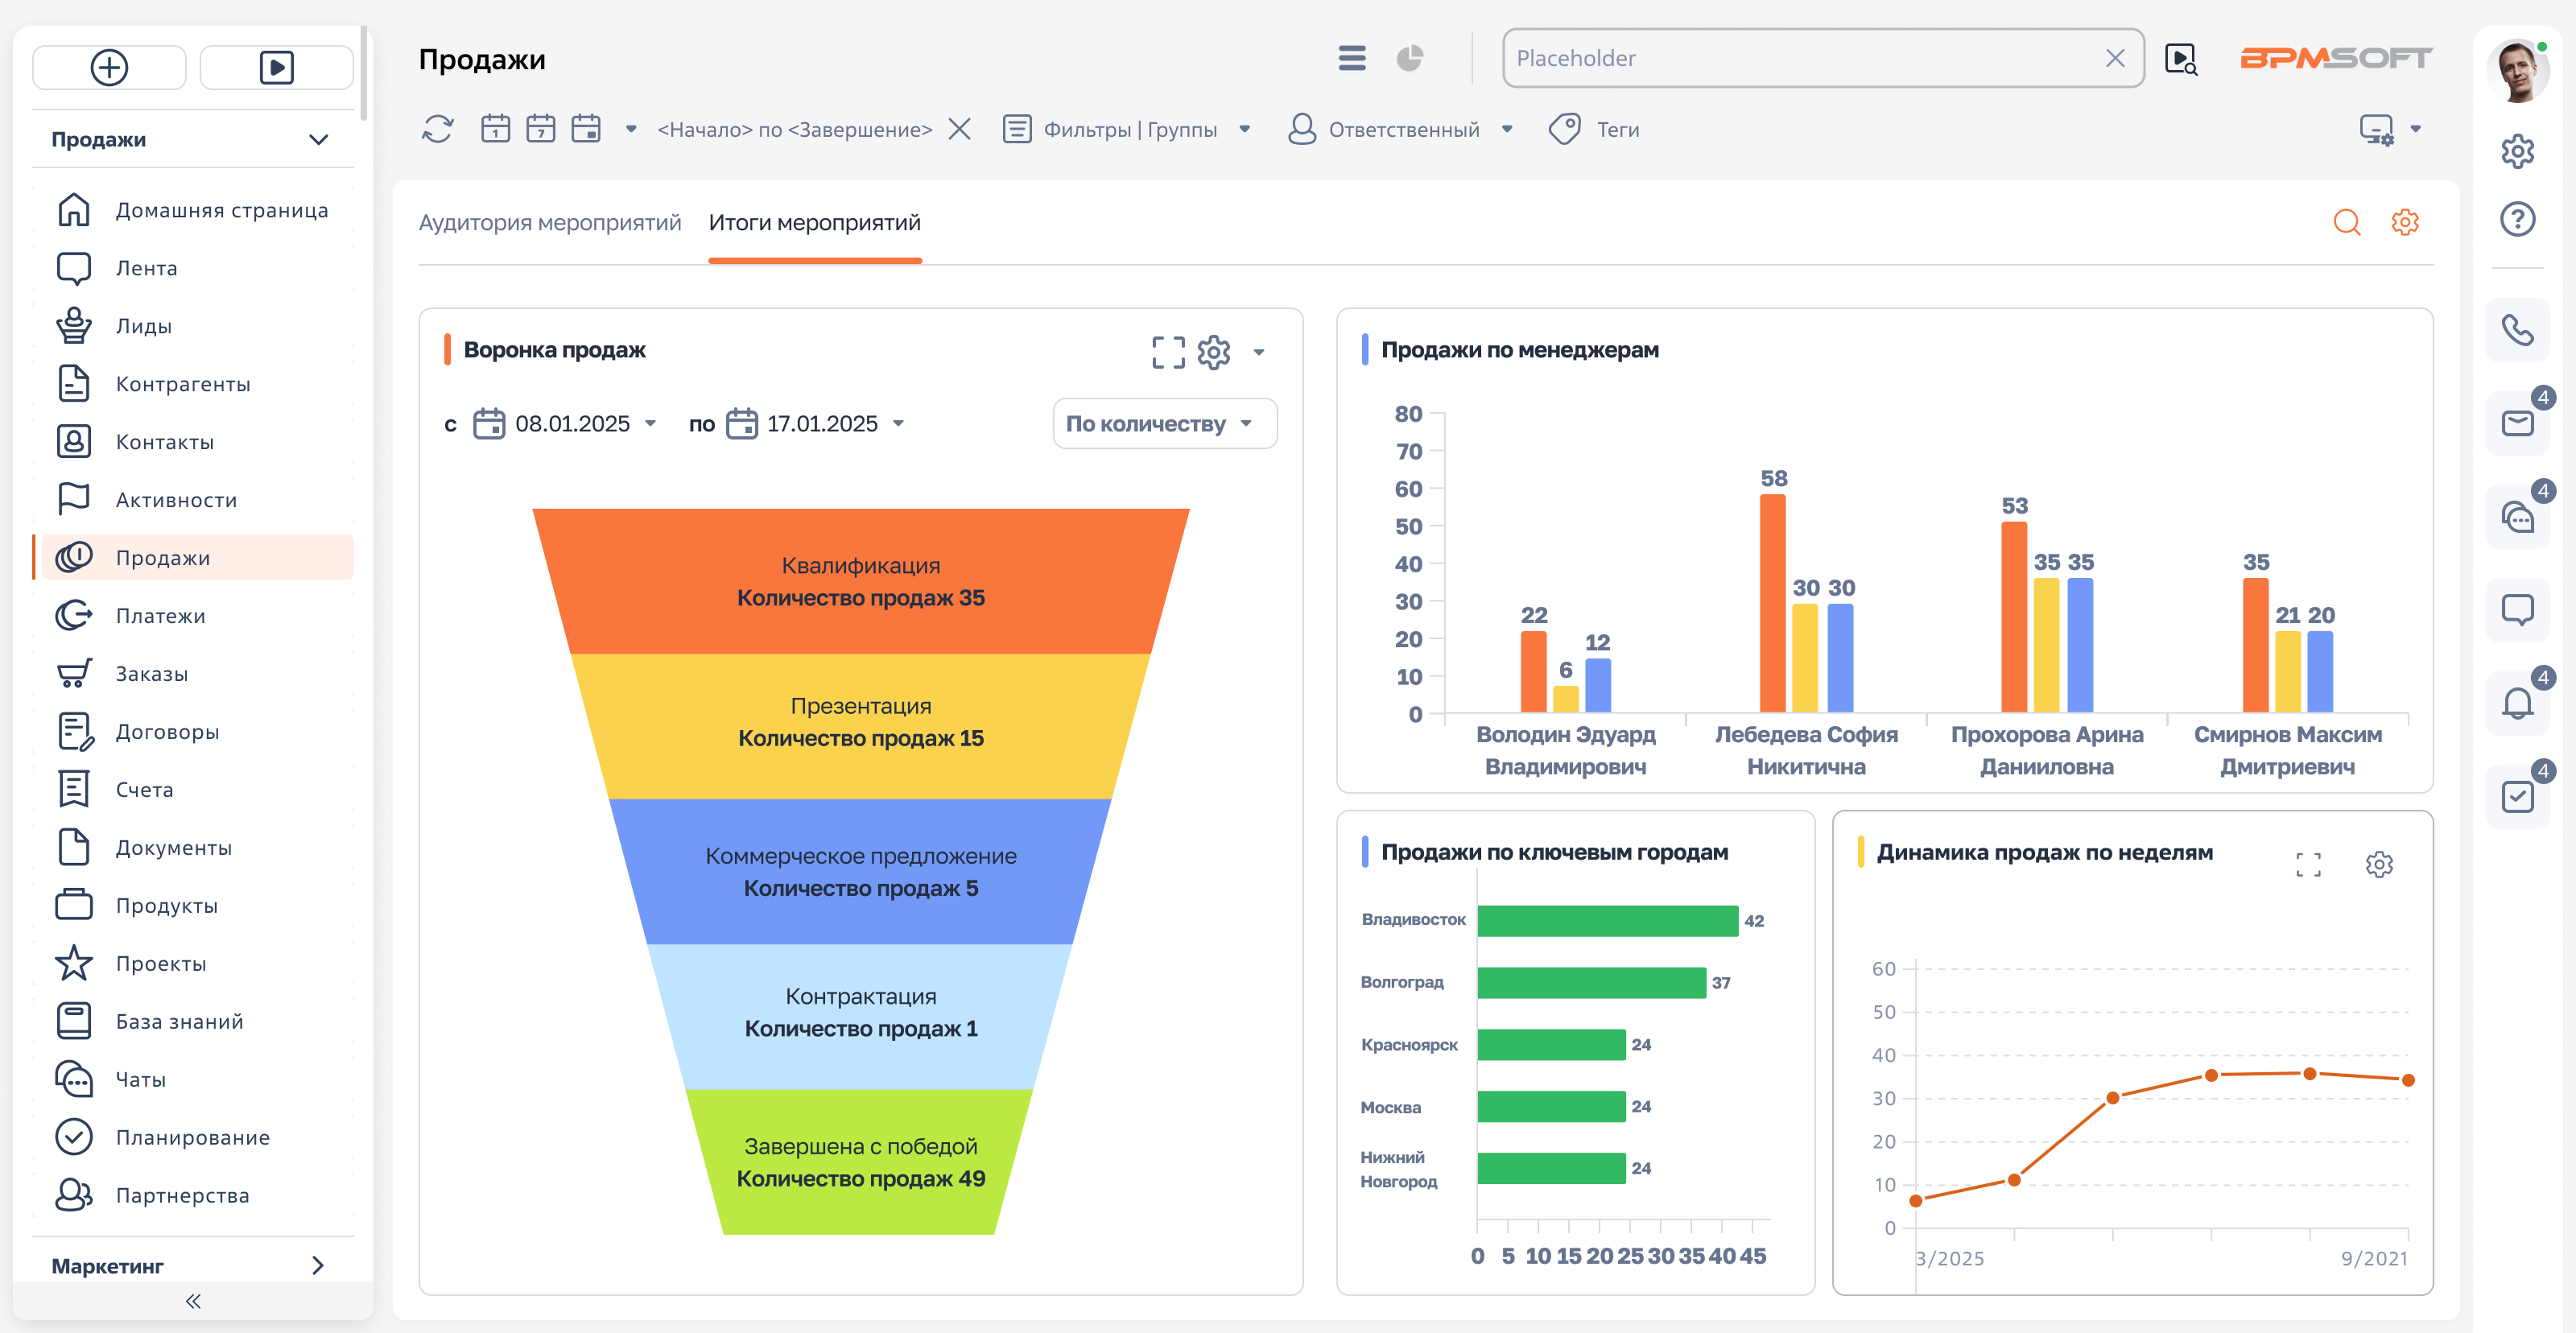Expand Динамика продаж по неделям chart fullscreen
Viewport: 2576px width, 1333px height.
(2308, 864)
